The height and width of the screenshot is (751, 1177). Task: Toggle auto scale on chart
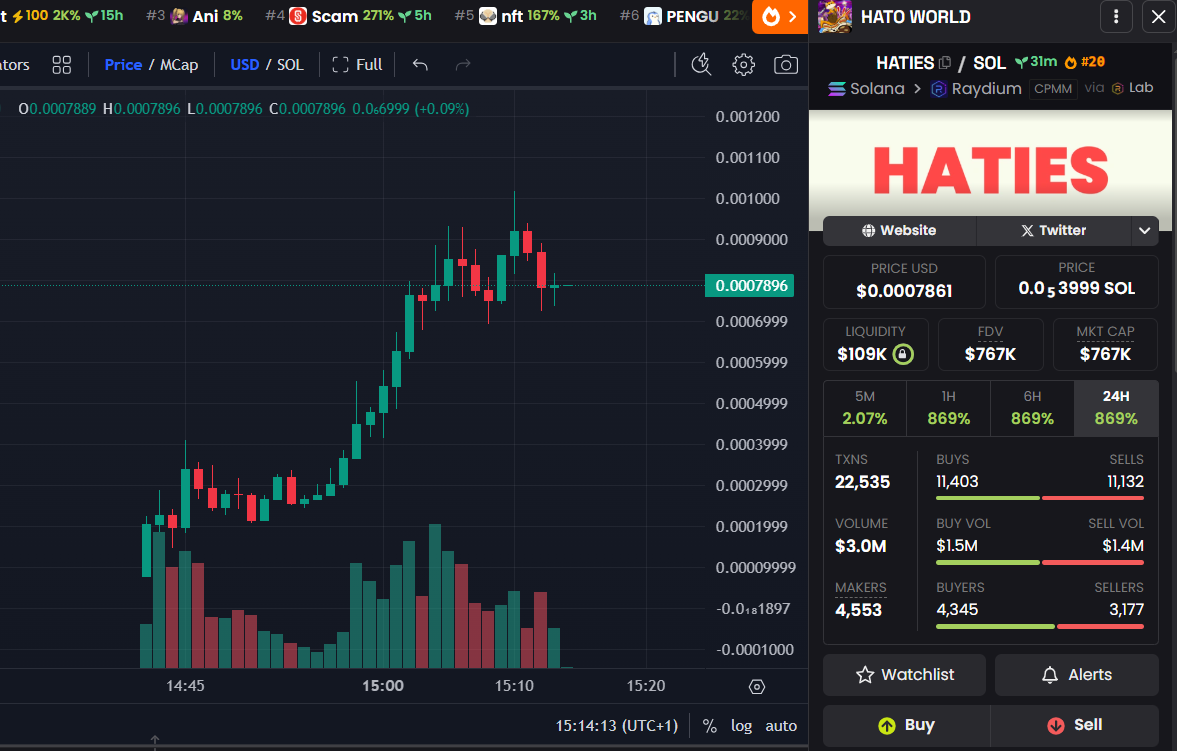point(781,725)
